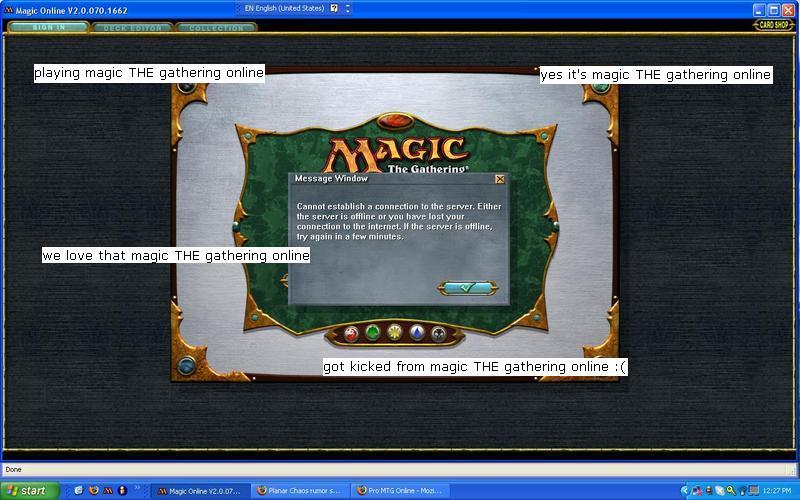Viewport: 800px width, 500px height.
Task: Click the white mana orb
Action: (x=395, y=333)
